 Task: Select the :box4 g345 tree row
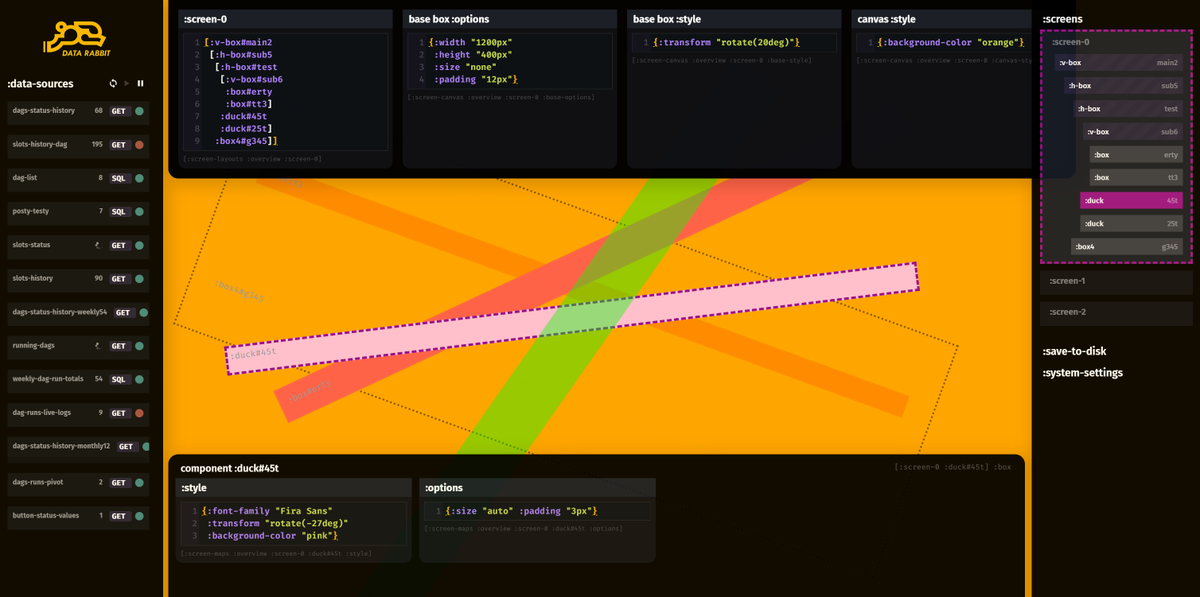click(1126, 246)
